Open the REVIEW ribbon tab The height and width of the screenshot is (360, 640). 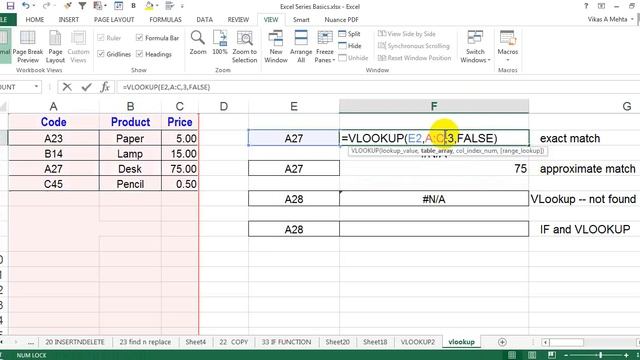(238, 20)
